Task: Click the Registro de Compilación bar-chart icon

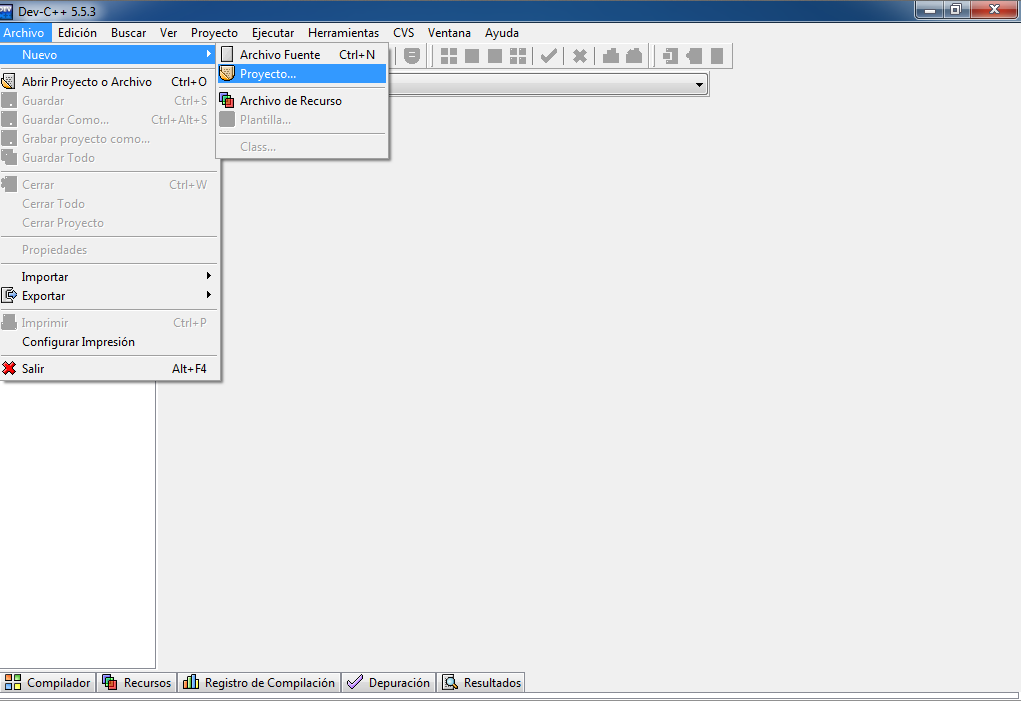Action: [190, 682]
